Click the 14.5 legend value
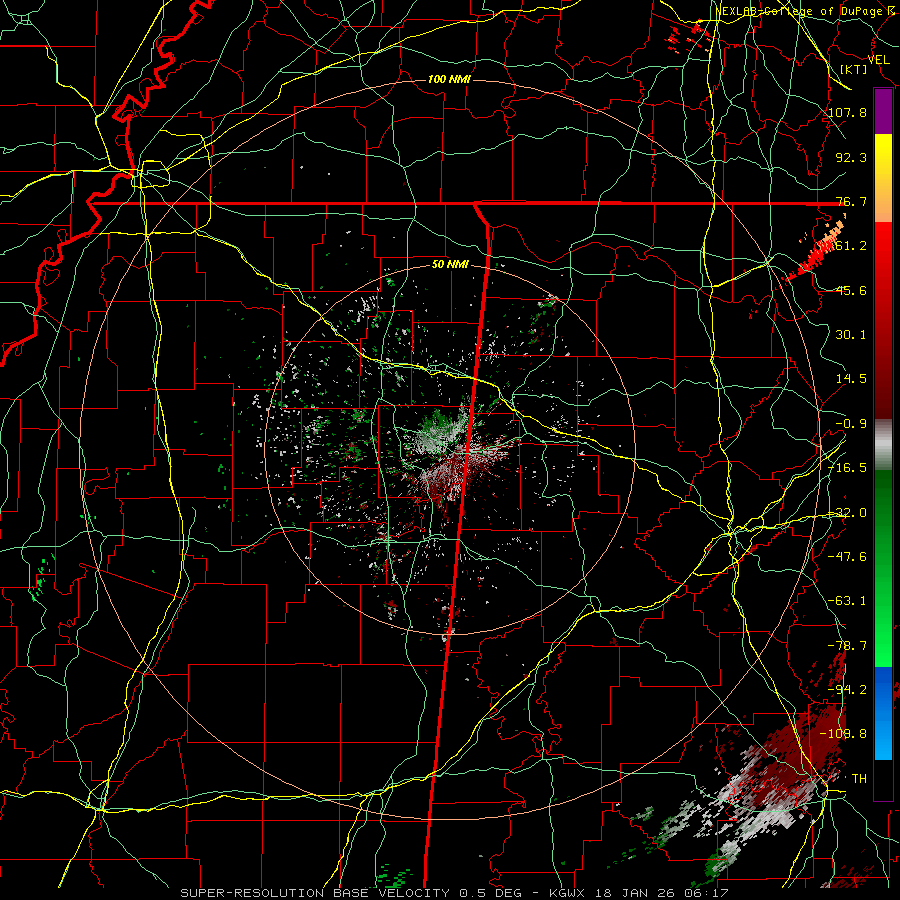 (851, 379)
